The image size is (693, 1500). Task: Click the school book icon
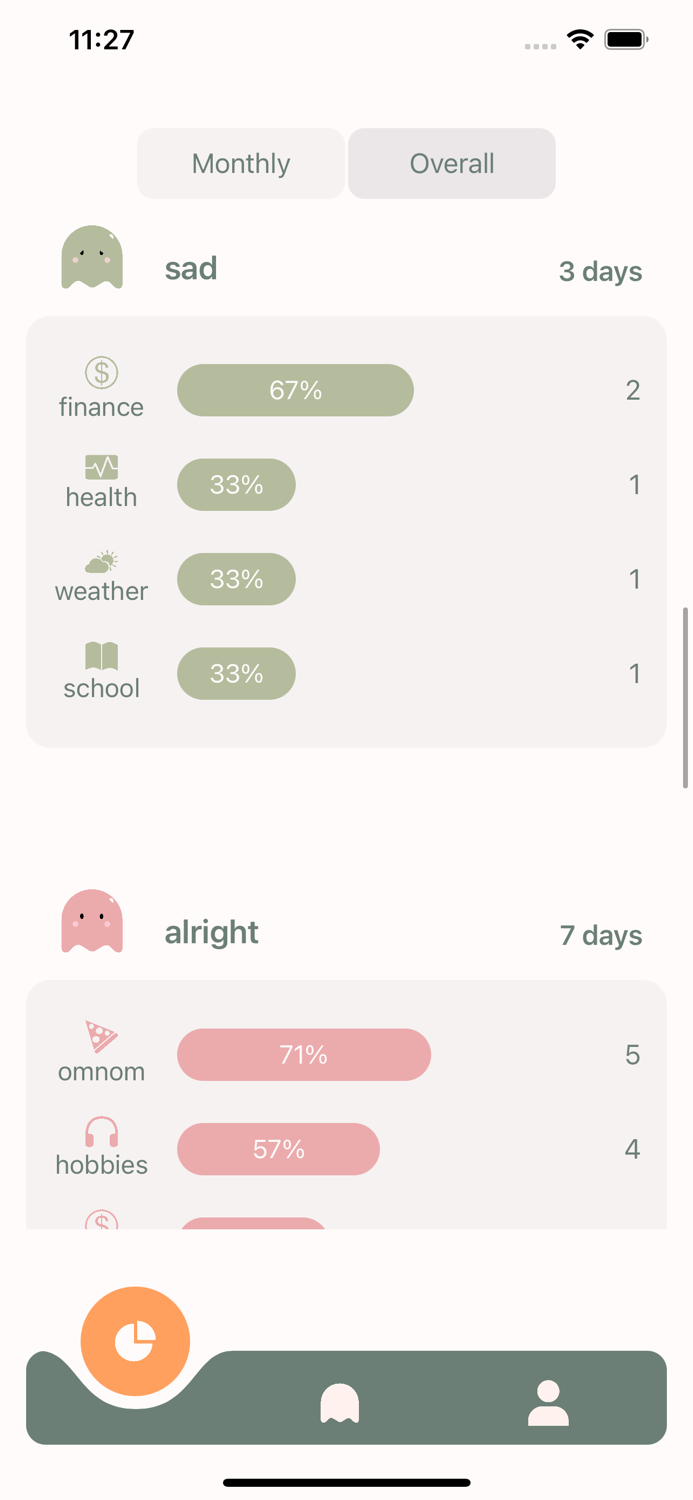point(100,655)
